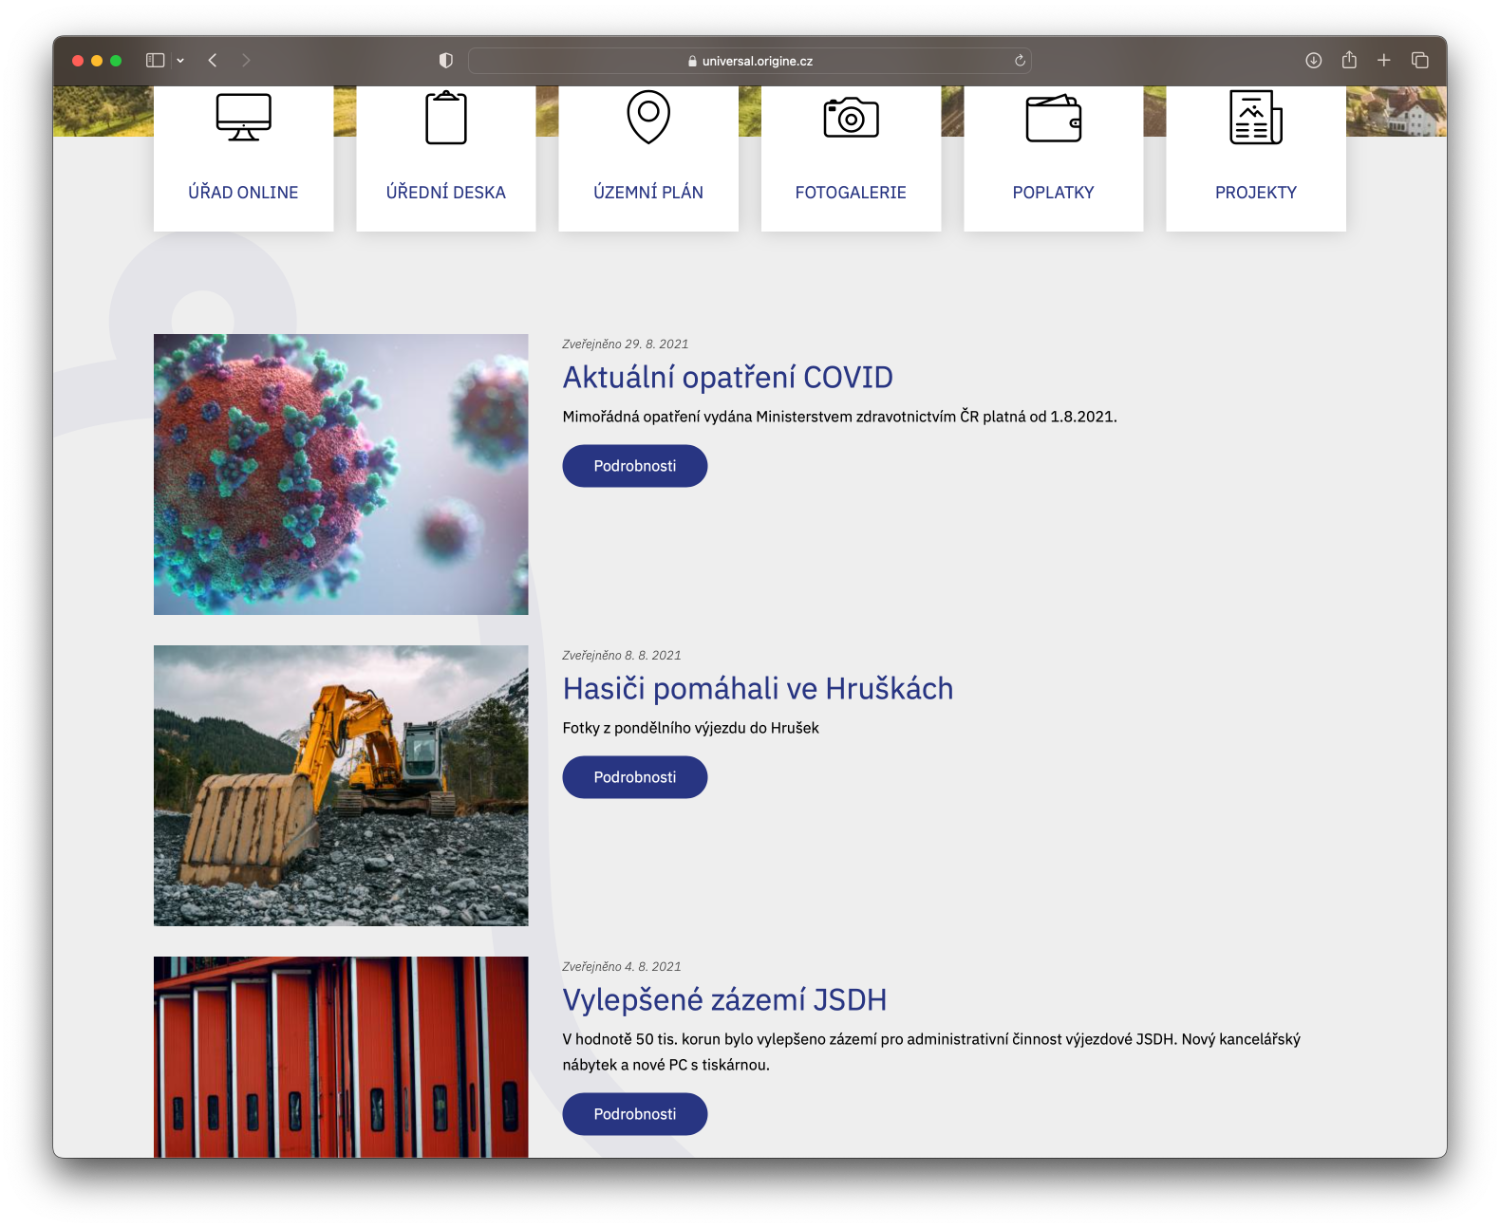Click the Mimořádná opatření description text
The image size is (1500, 1228).
[x=840, y=416]
